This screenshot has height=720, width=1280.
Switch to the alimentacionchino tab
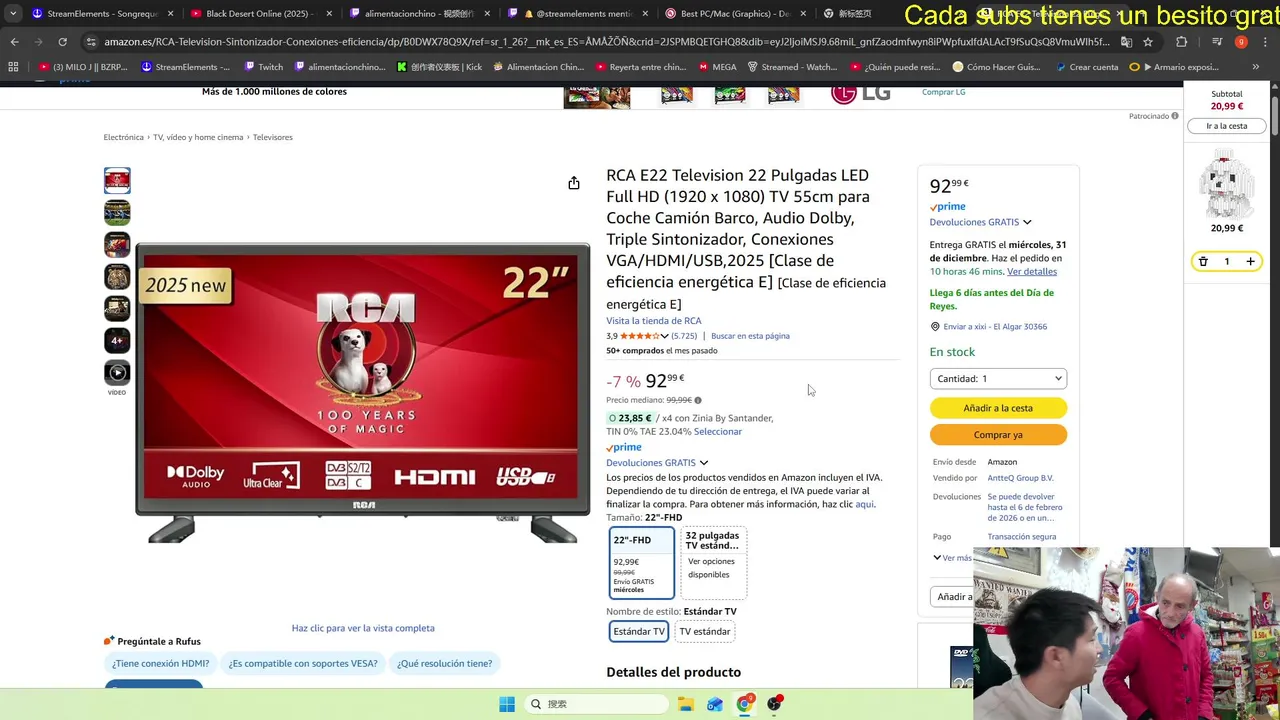pyautogui.click(x=418, y=14)
